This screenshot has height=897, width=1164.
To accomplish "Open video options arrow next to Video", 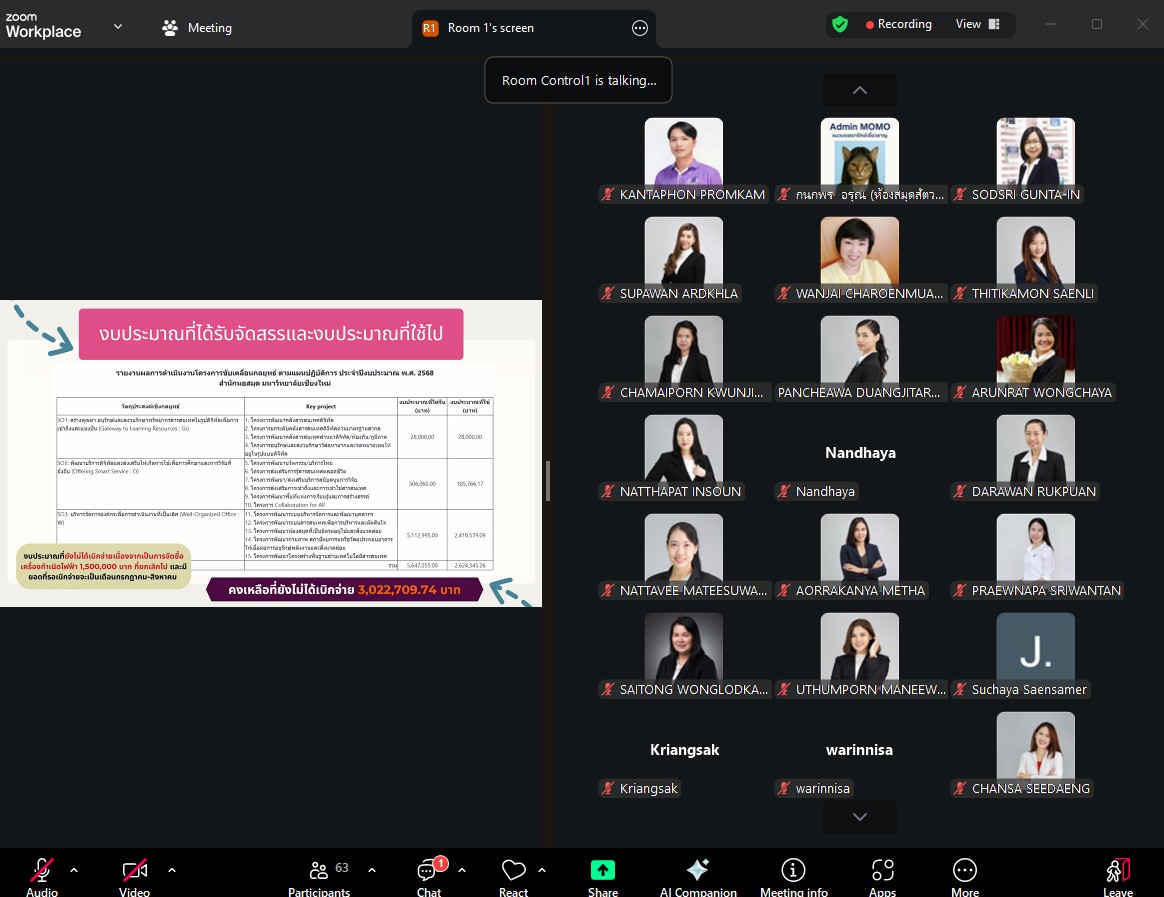I will [171, 870].
